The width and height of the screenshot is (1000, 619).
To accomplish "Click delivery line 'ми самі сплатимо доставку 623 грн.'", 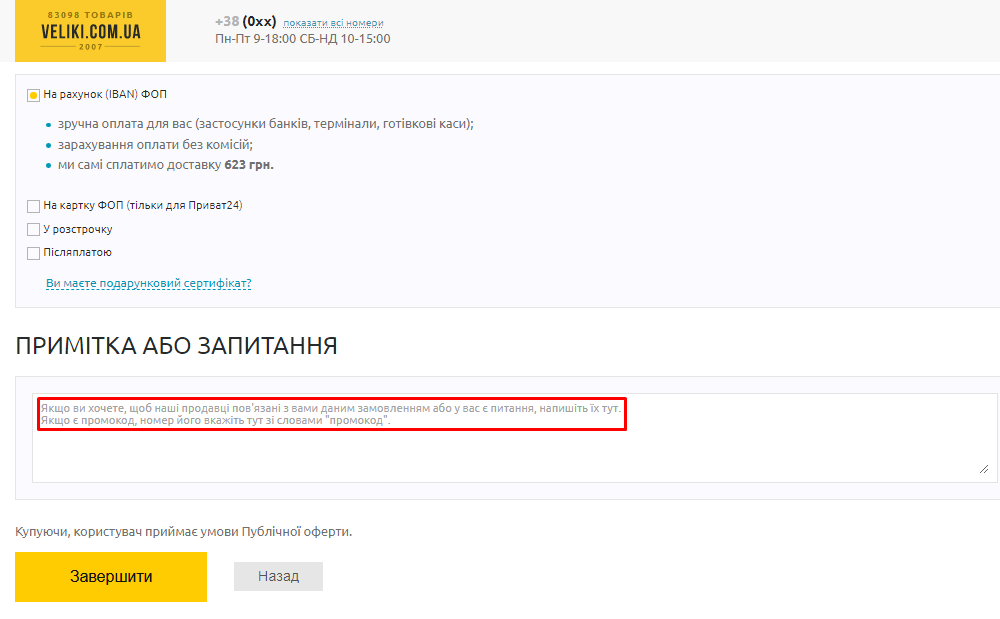I will (x=166, y=165).
